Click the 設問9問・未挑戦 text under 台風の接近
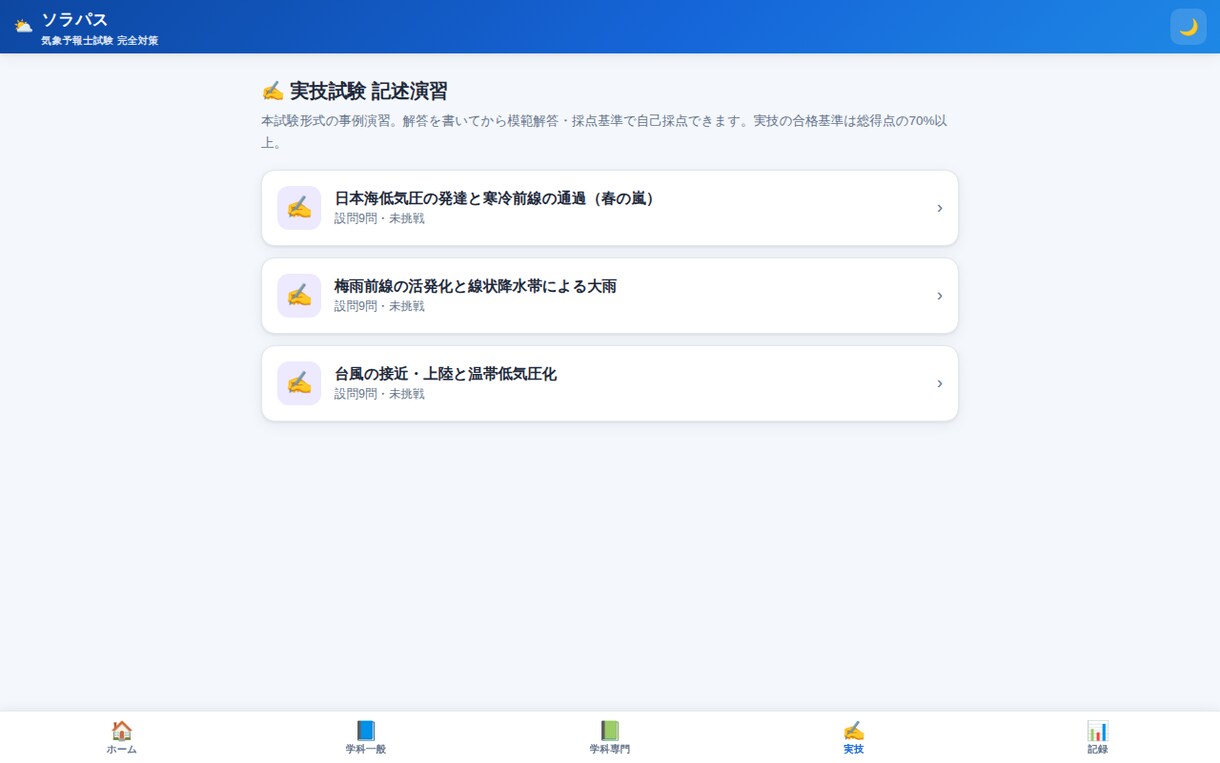 tap(379, 394)
